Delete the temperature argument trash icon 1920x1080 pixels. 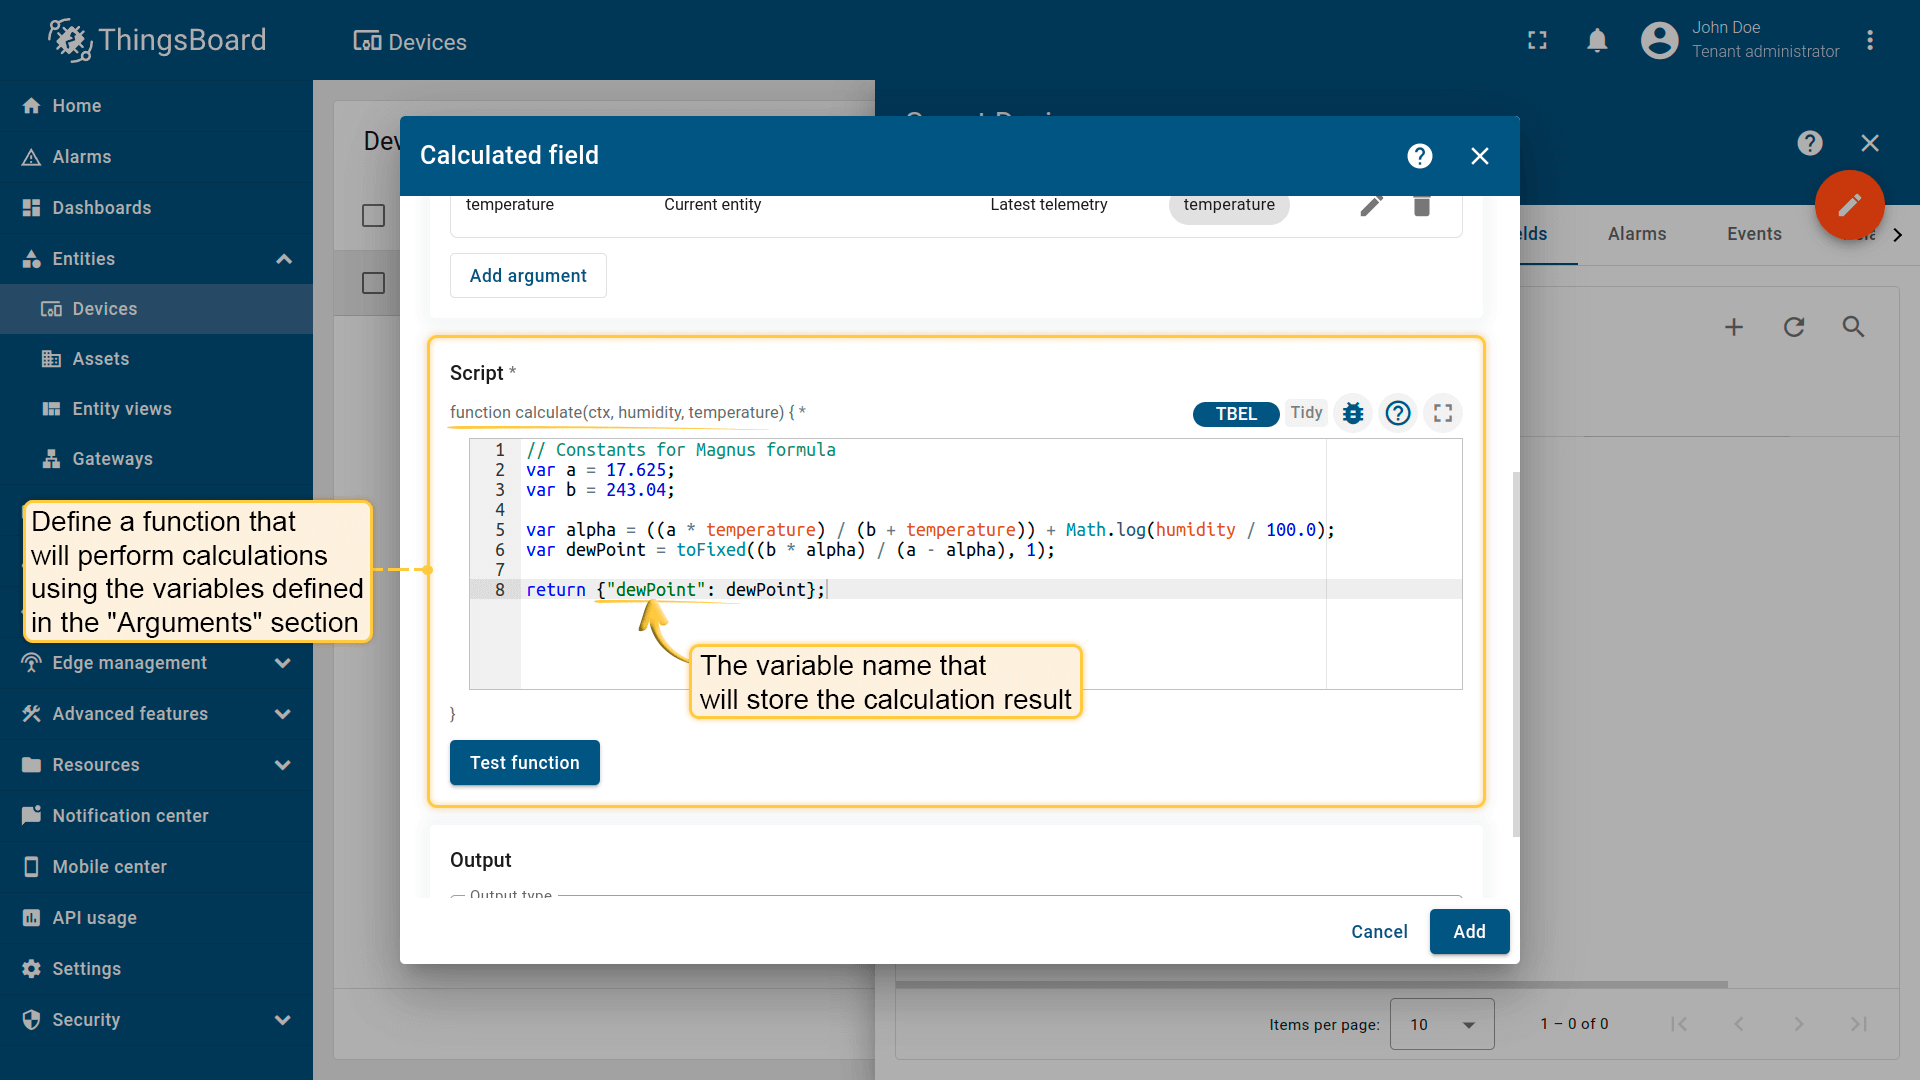coord(1421,206)
